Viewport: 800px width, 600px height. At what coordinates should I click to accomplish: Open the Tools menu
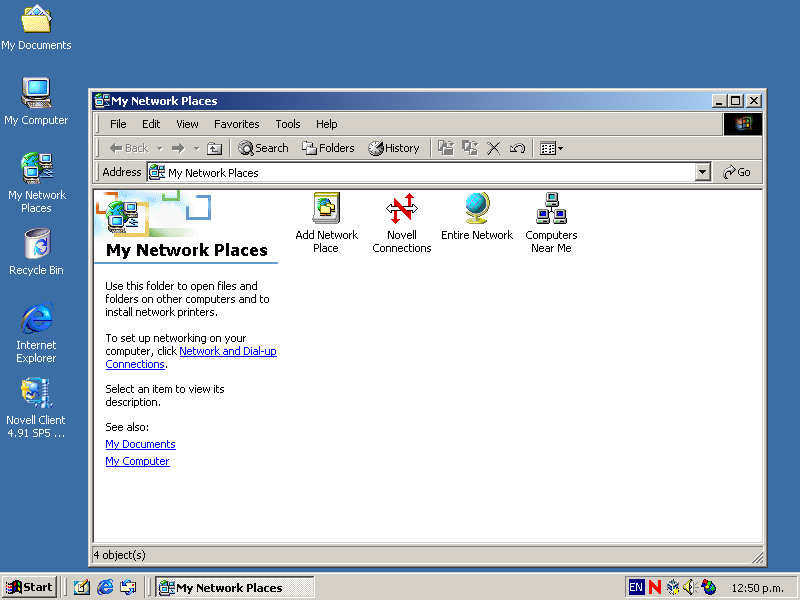288,124
